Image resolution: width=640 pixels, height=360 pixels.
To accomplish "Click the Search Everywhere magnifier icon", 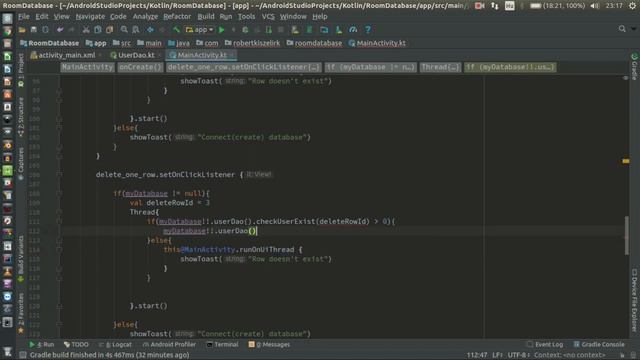I will pyautogui.click(x=622, y=29).
